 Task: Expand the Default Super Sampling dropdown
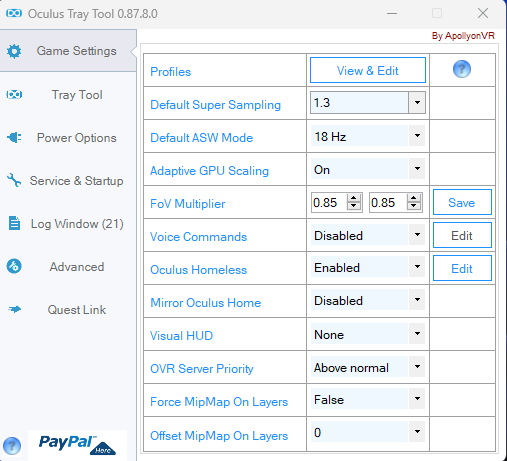417,102
